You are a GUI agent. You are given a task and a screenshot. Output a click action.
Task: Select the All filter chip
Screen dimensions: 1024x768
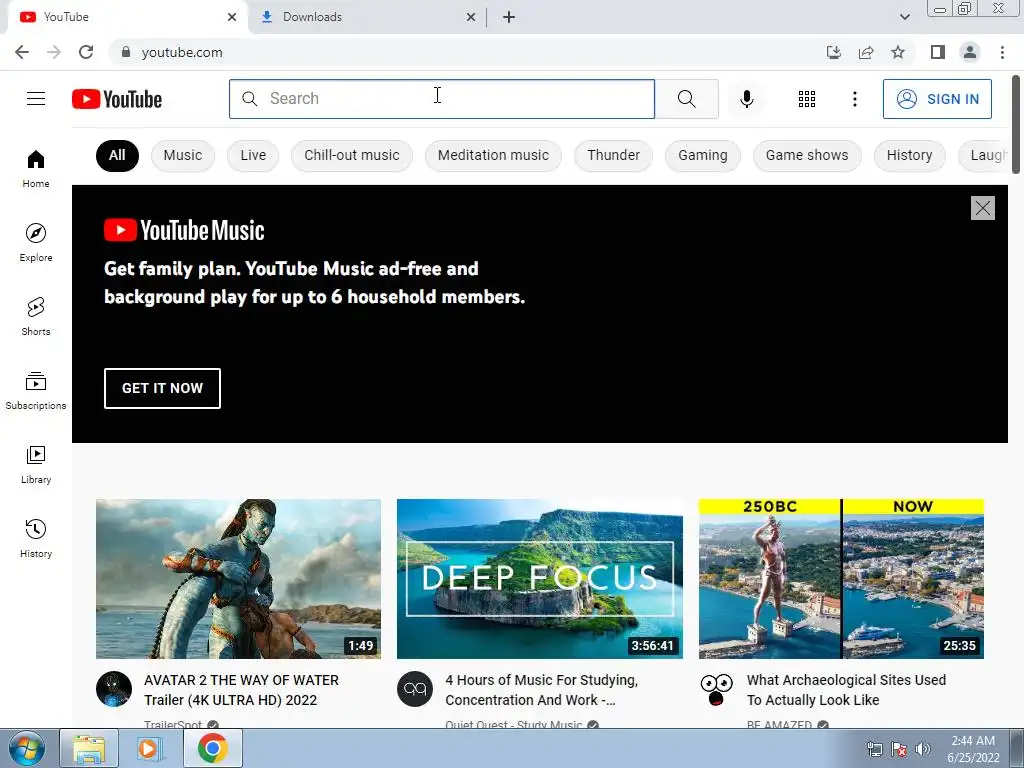(x=118, y=155)
